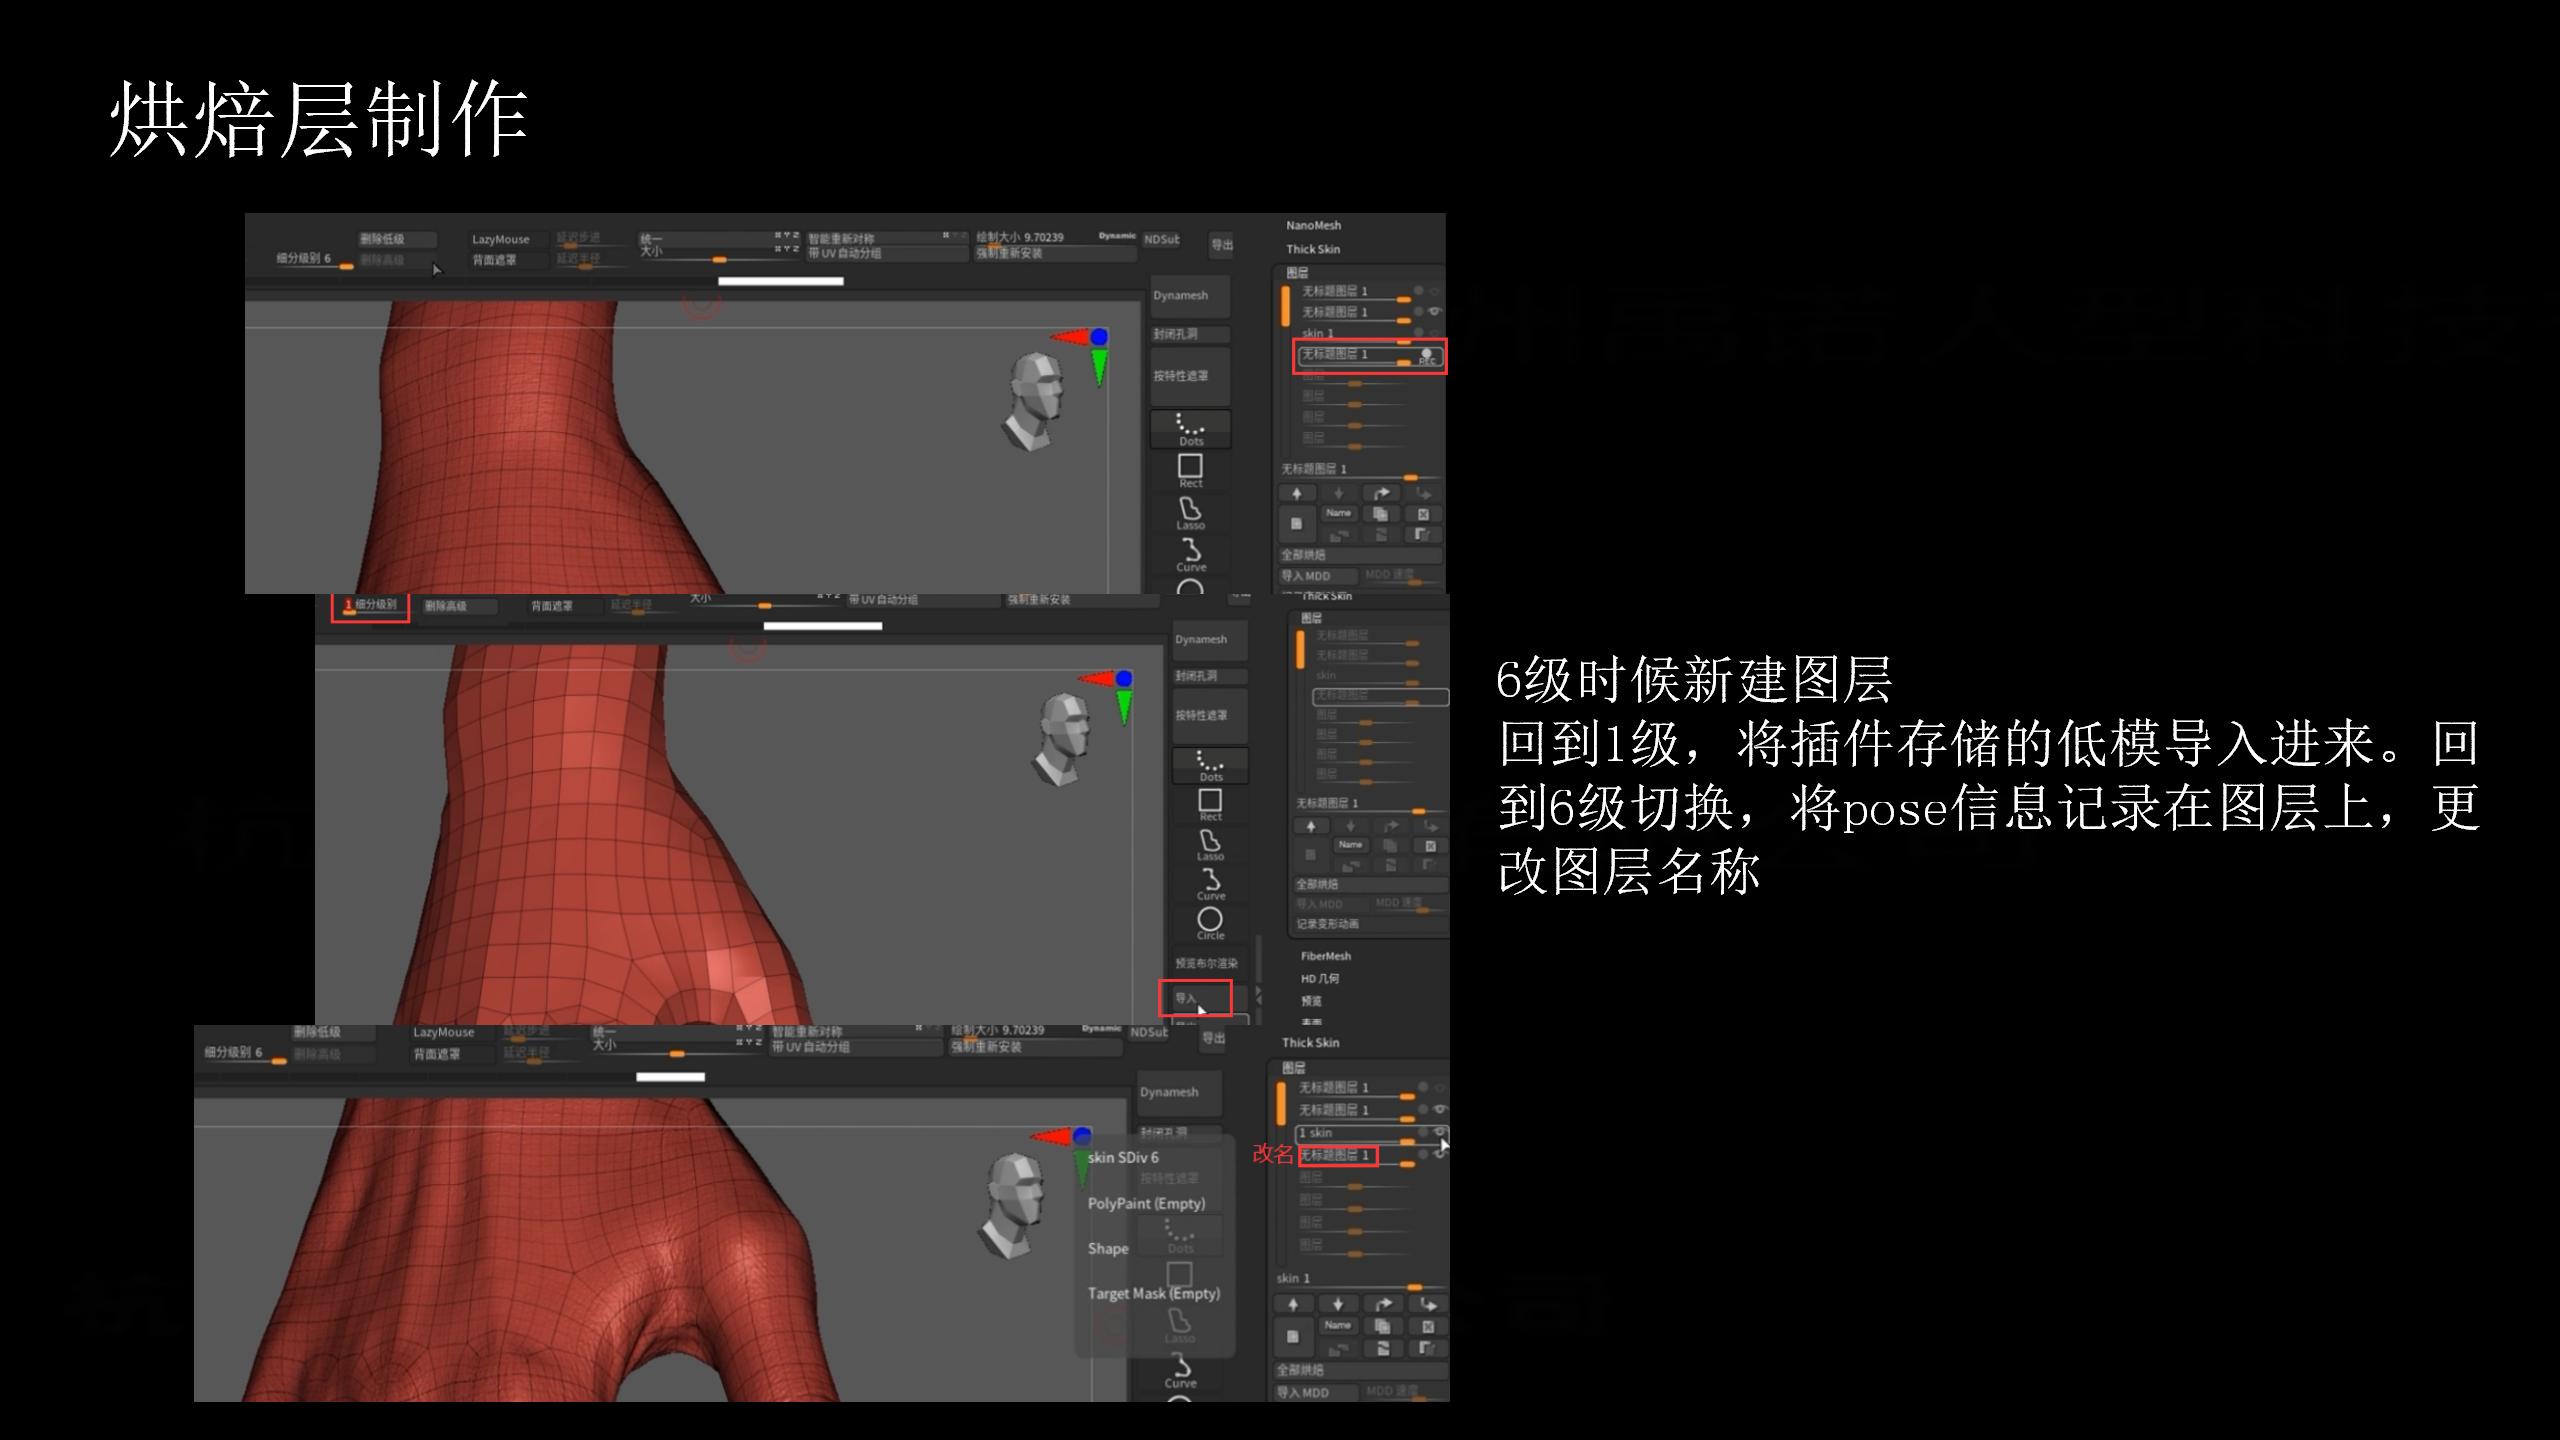Click 记录变形动画 button

tap(1327, 924)
